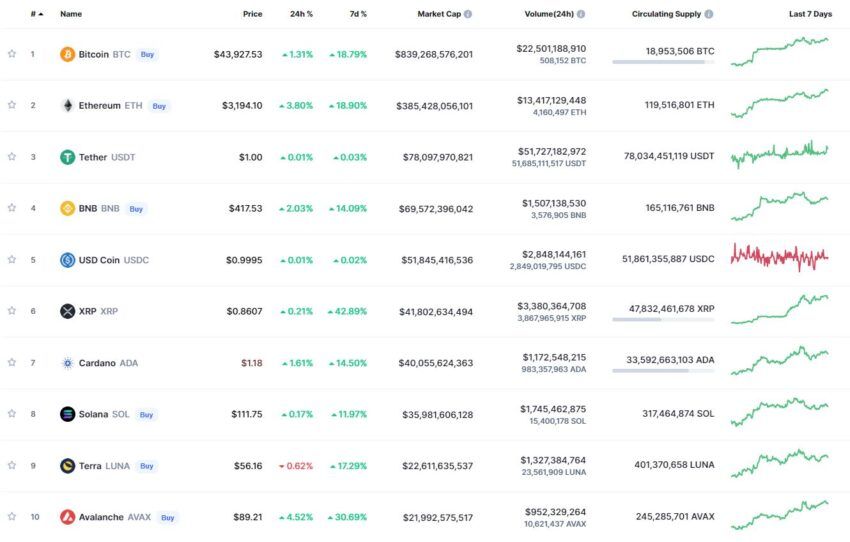
Task: Click the Buy button for Bitcoin
Action: (147, 54)
